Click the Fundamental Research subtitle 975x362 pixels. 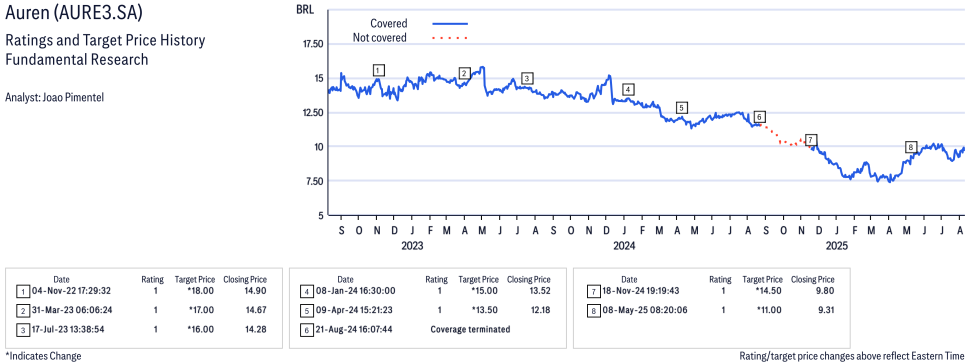pos(76,60)
